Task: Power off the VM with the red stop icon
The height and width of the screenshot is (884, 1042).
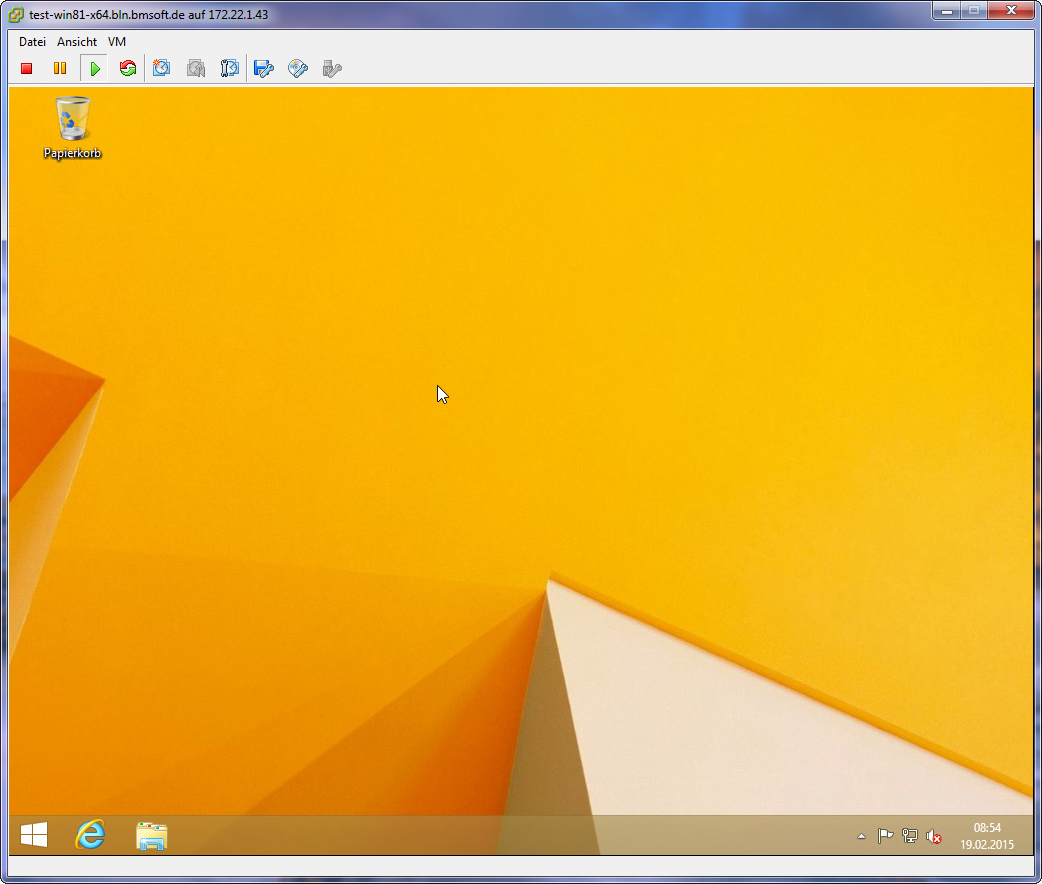Action: 27,68
